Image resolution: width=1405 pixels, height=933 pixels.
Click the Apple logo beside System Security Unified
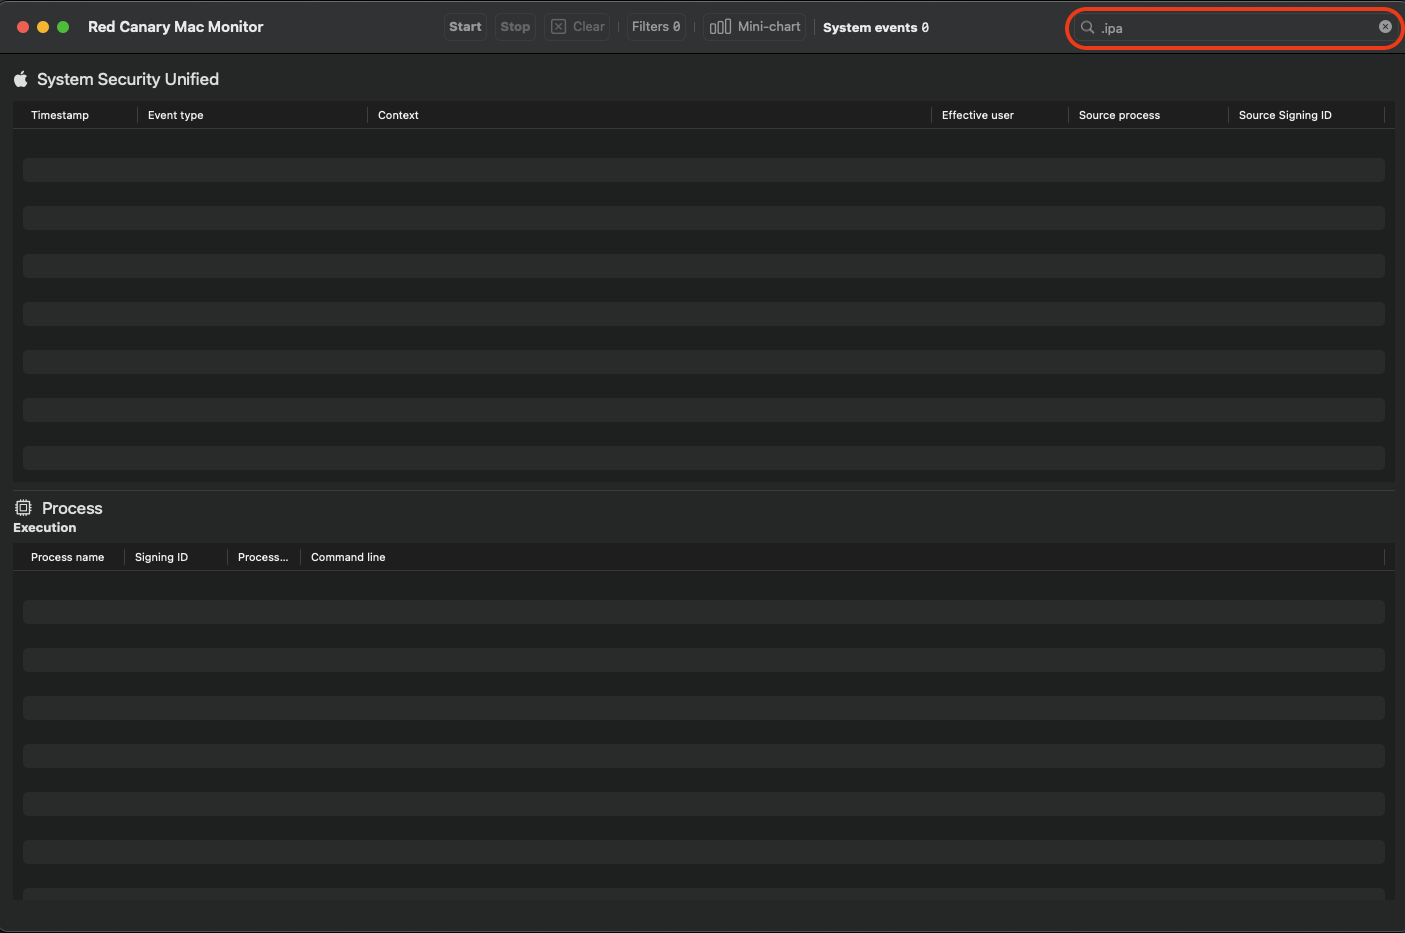point(21,79)
